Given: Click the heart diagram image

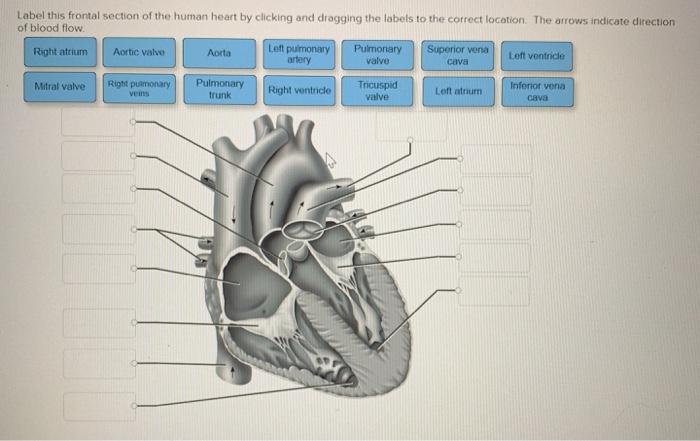Looking at the screenshot, I should (308, 254).
